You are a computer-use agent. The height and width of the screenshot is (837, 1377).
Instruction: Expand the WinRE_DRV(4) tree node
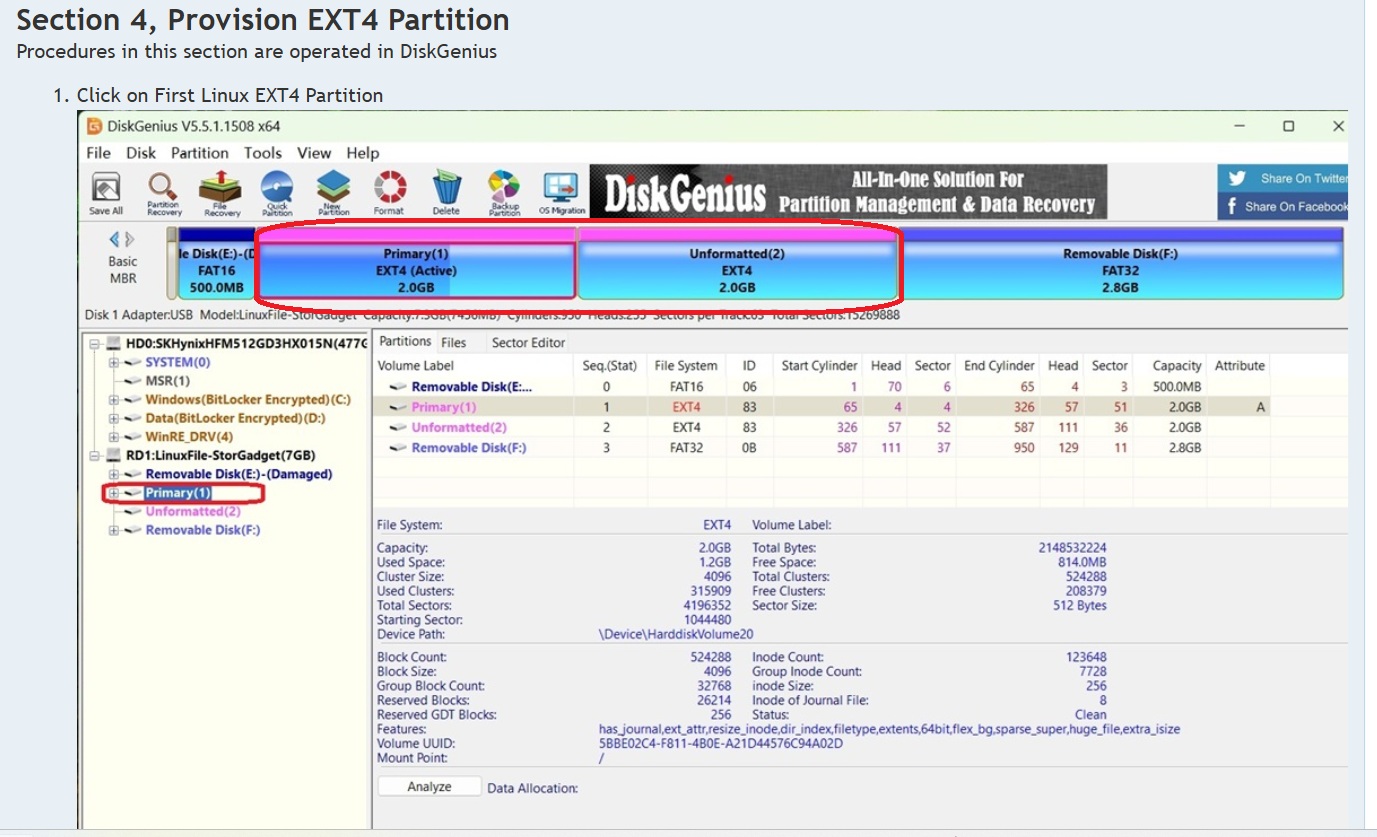tap(114, 437)
